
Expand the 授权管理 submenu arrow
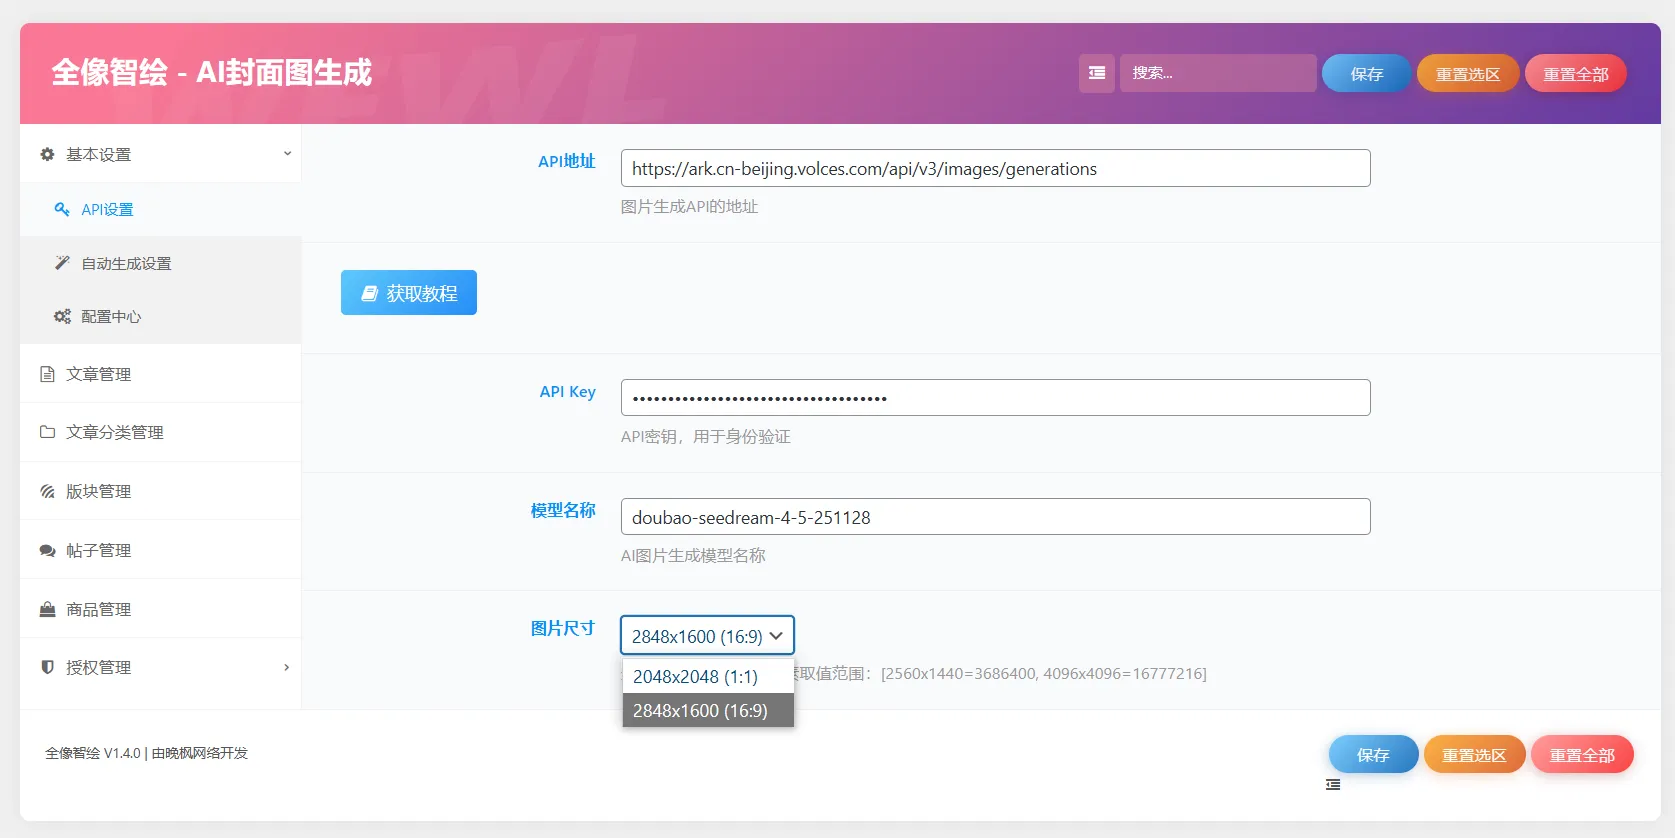[286, 667]
